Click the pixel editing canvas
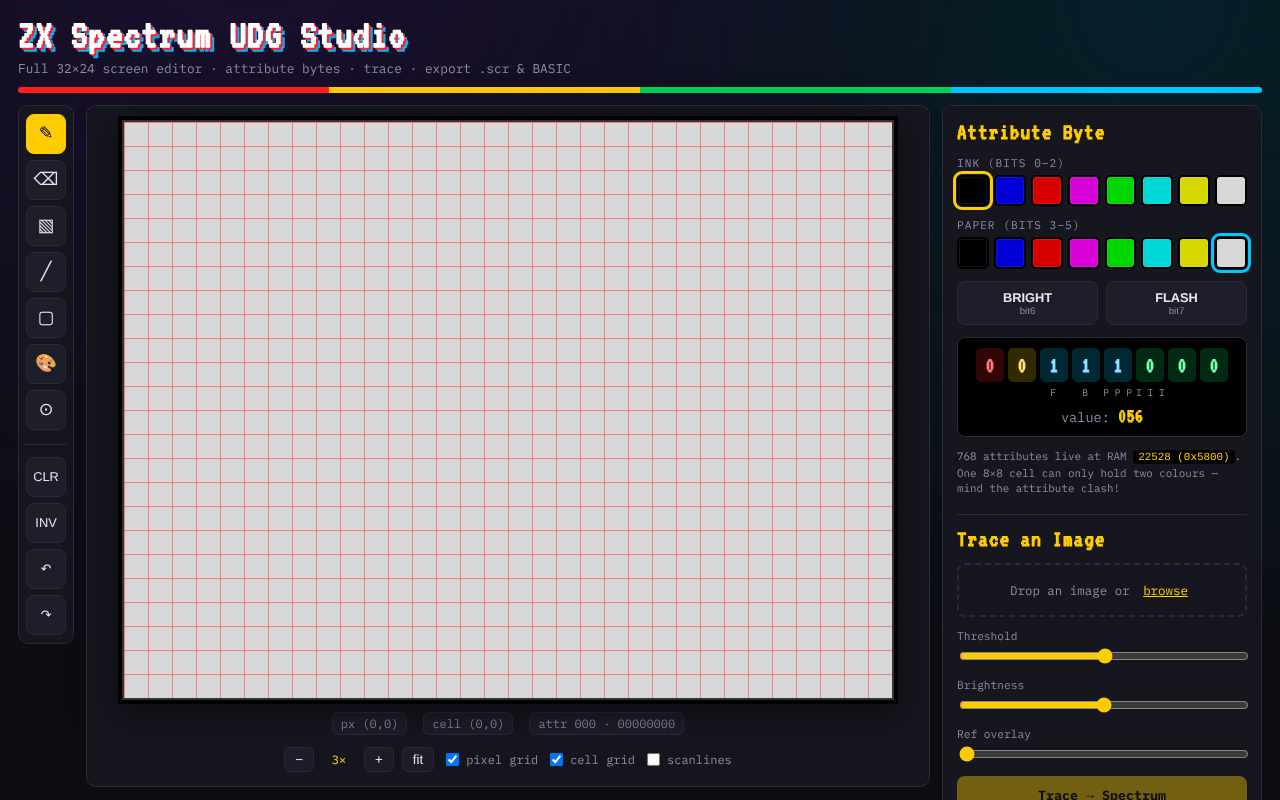This screenshot has height=800, width=1280. (508, 410)
